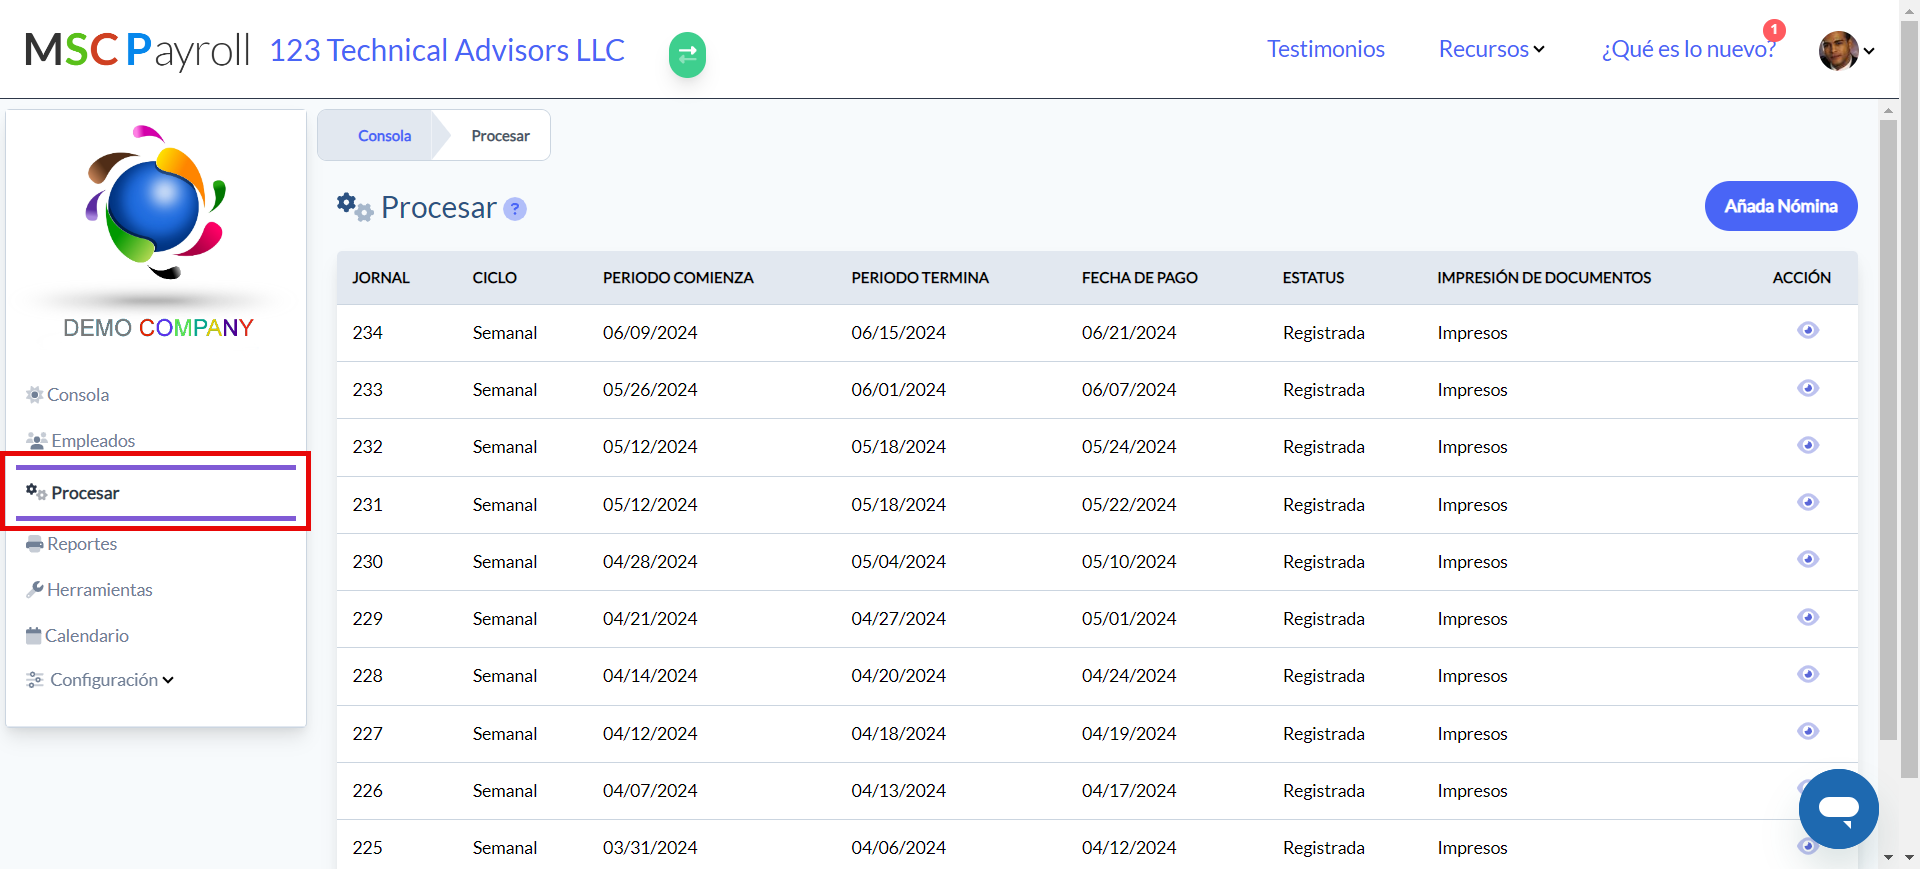Open Calendario in the sidebar
The width and height of the screenshot is (1920, 869).
click(x=86, y=636)
